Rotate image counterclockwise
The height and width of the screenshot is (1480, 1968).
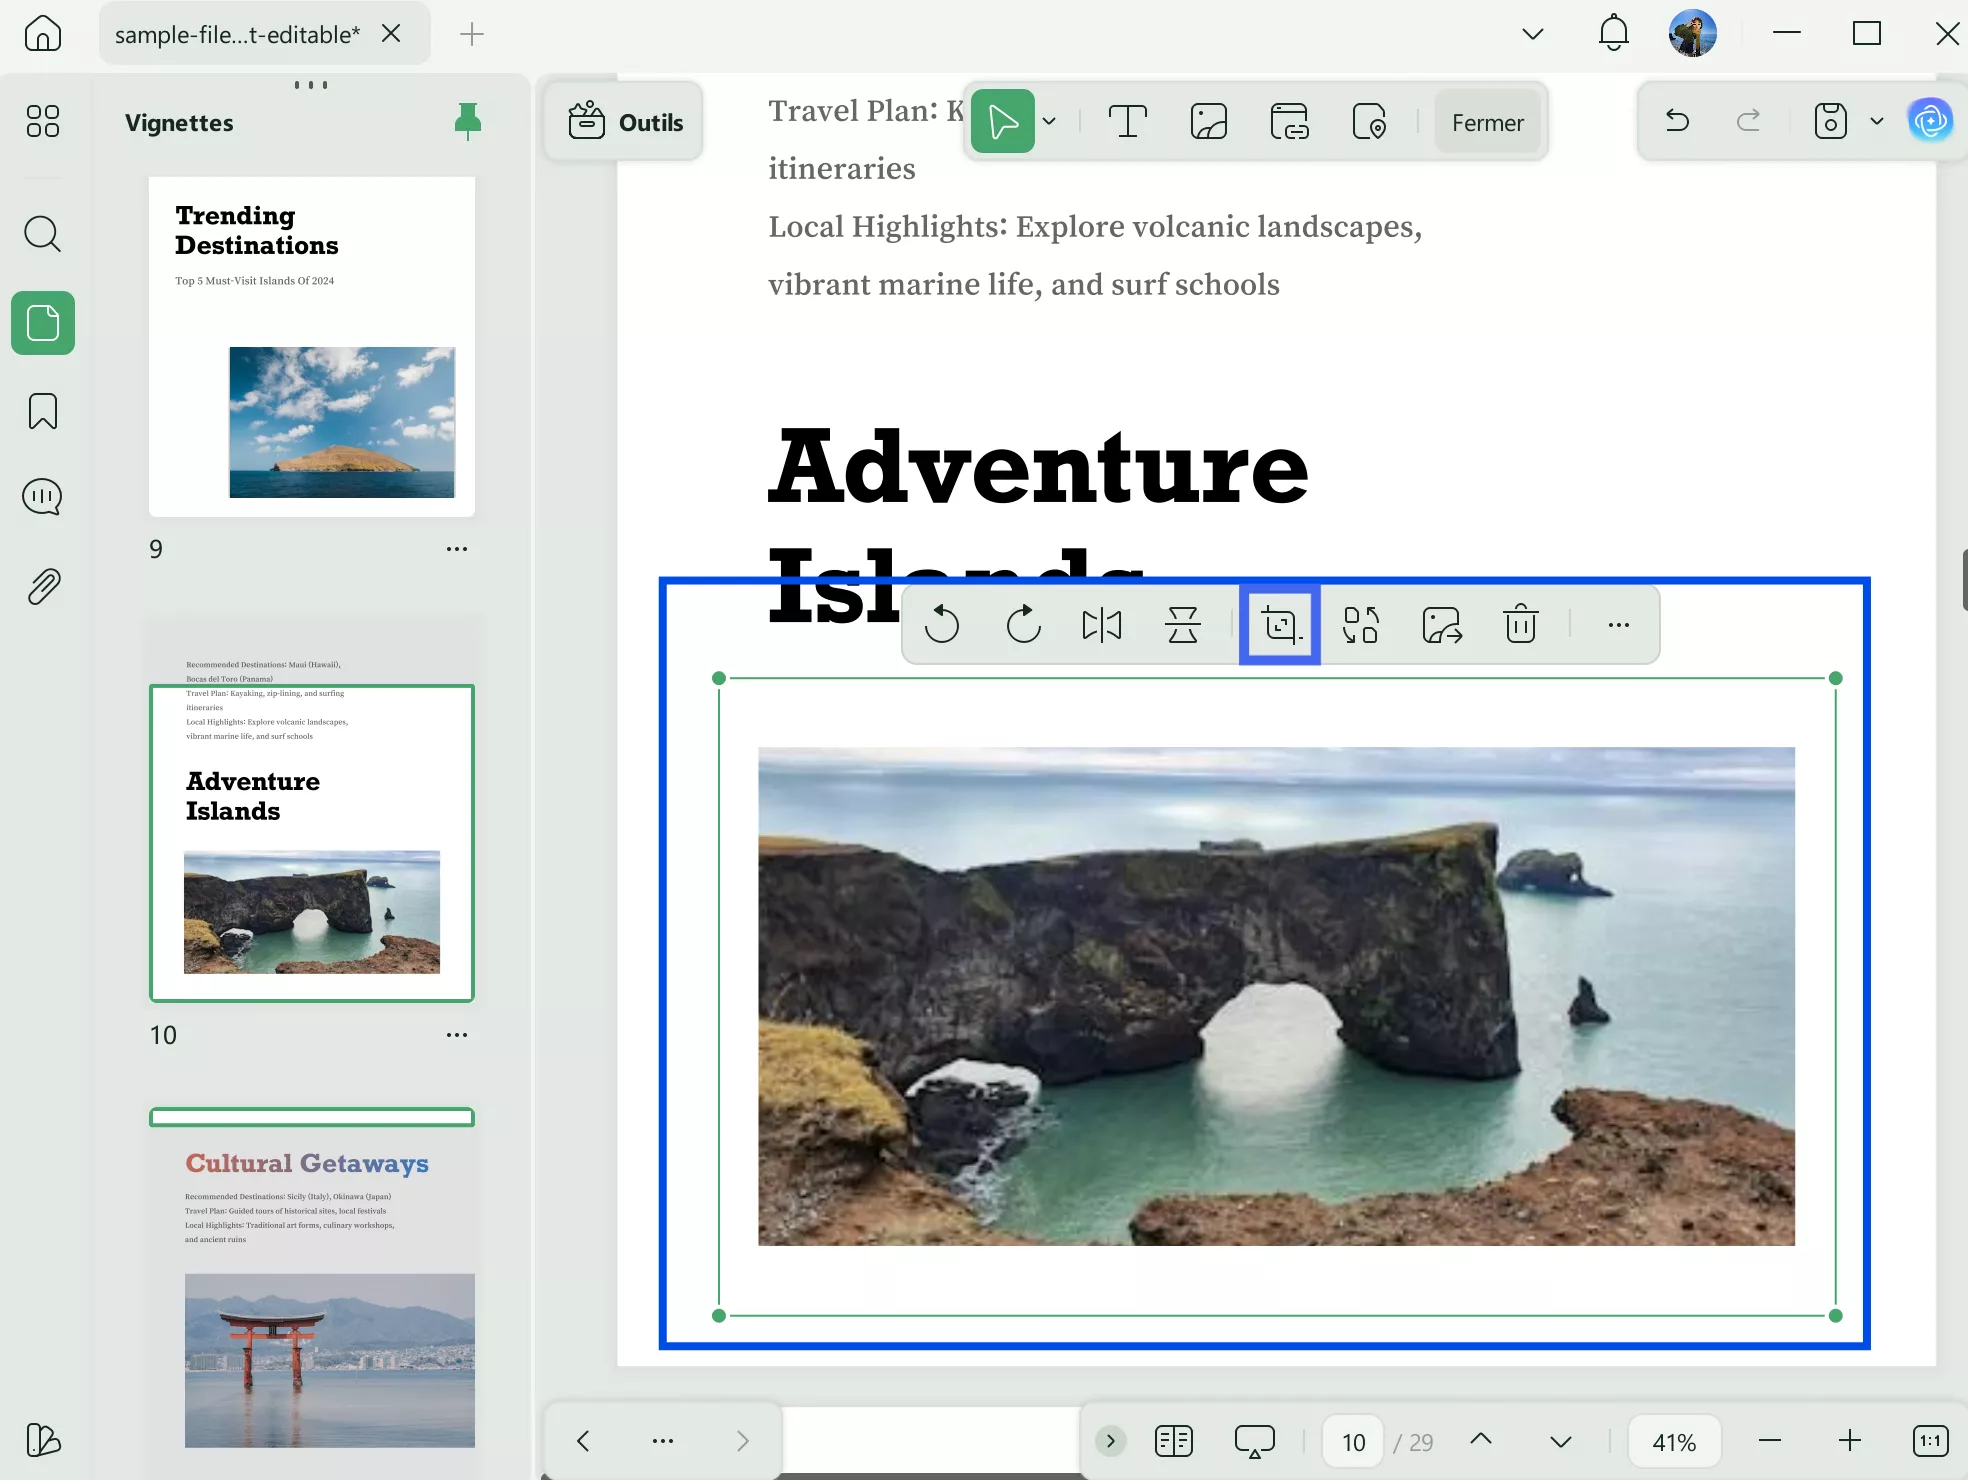pos(941,625)
